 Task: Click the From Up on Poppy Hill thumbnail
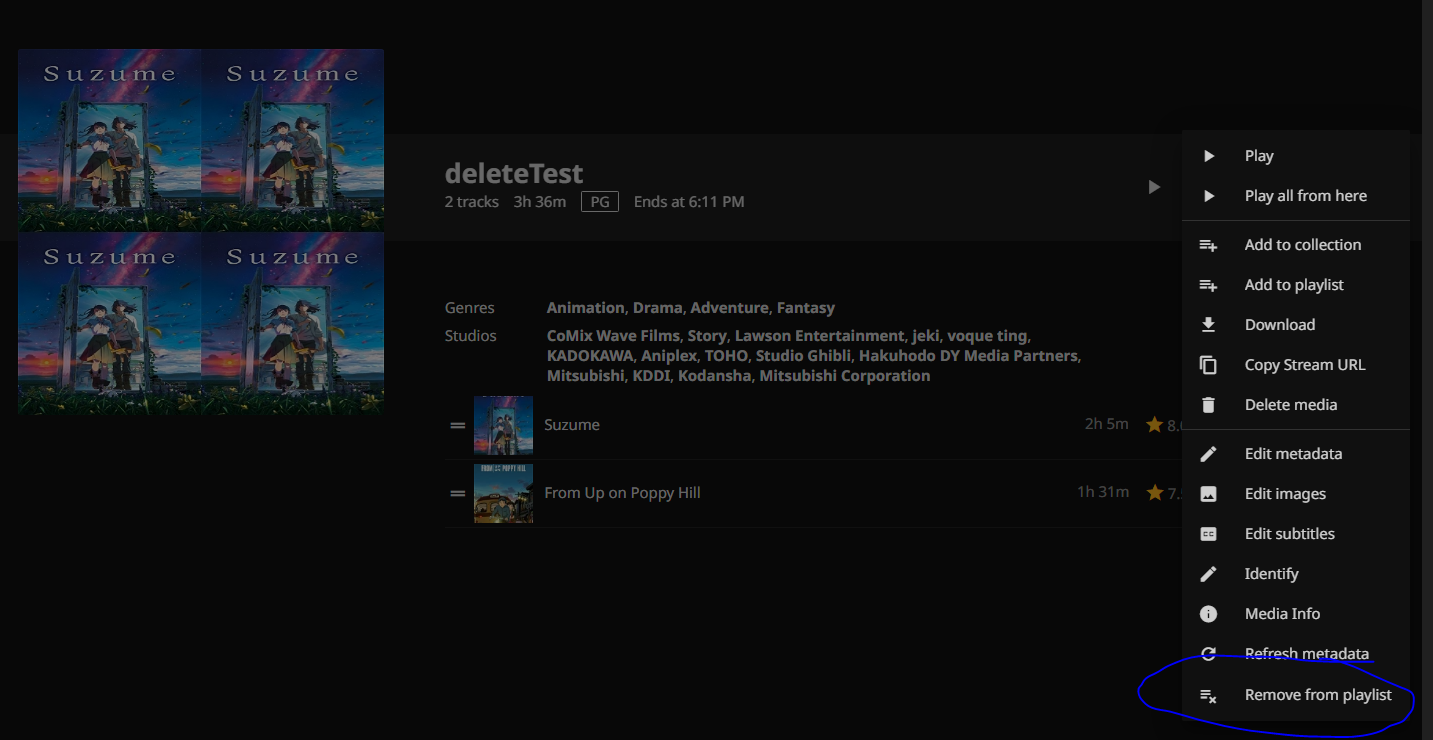503,493
